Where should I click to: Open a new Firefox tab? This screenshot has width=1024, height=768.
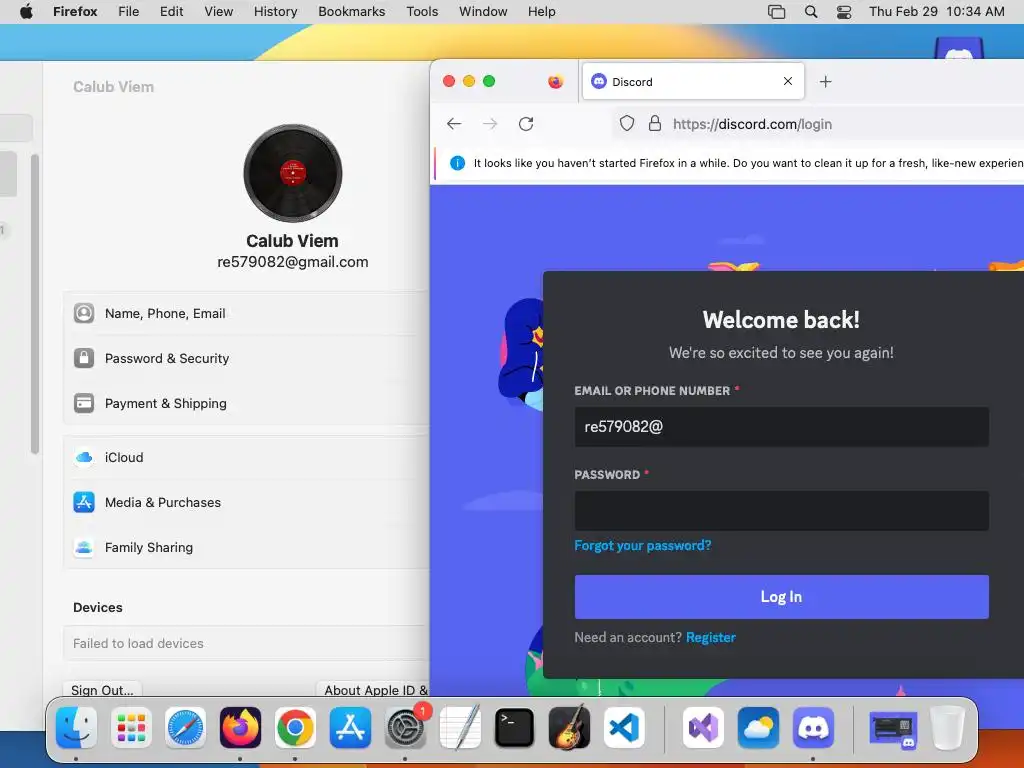pos(825,82)
